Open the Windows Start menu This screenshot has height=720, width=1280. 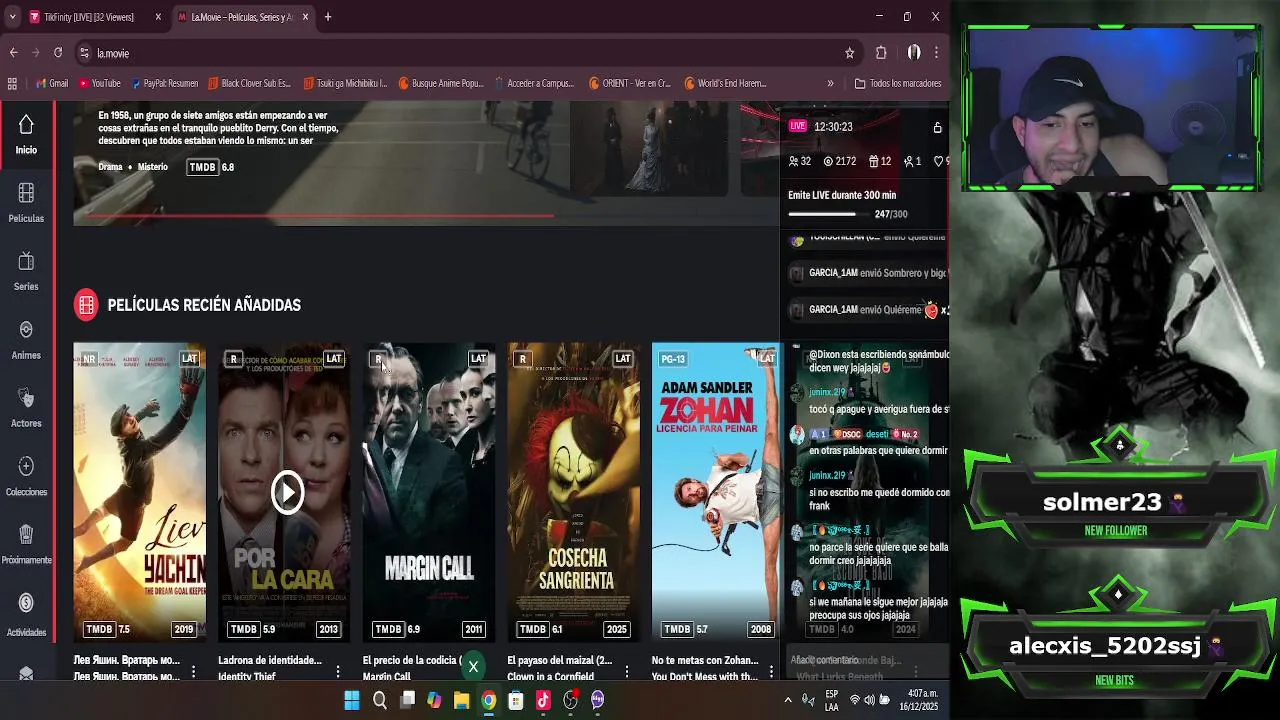[x=352, y=701]
